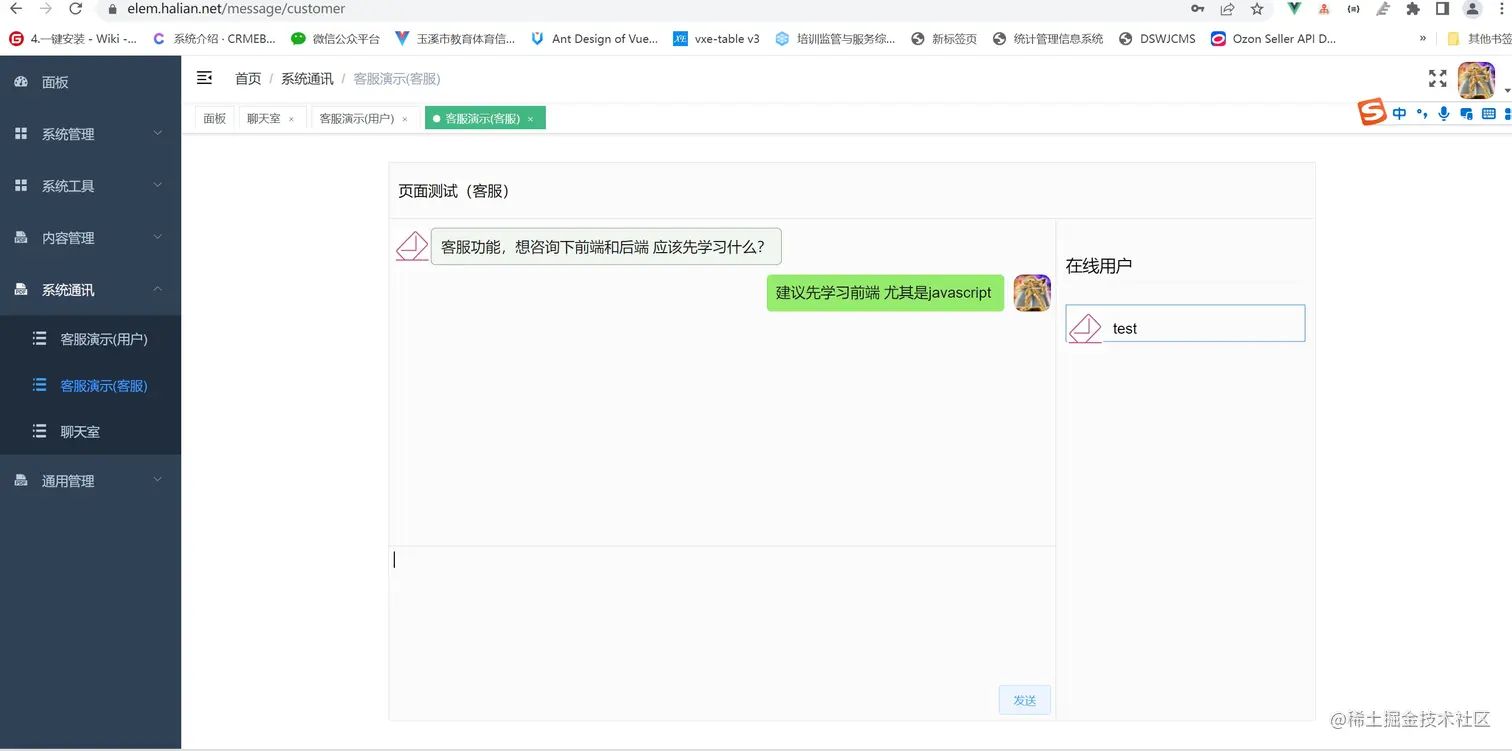Click the fullscreen expand icon near the avatar
The image size is (1512, 751).
[x=1438, y=77]
